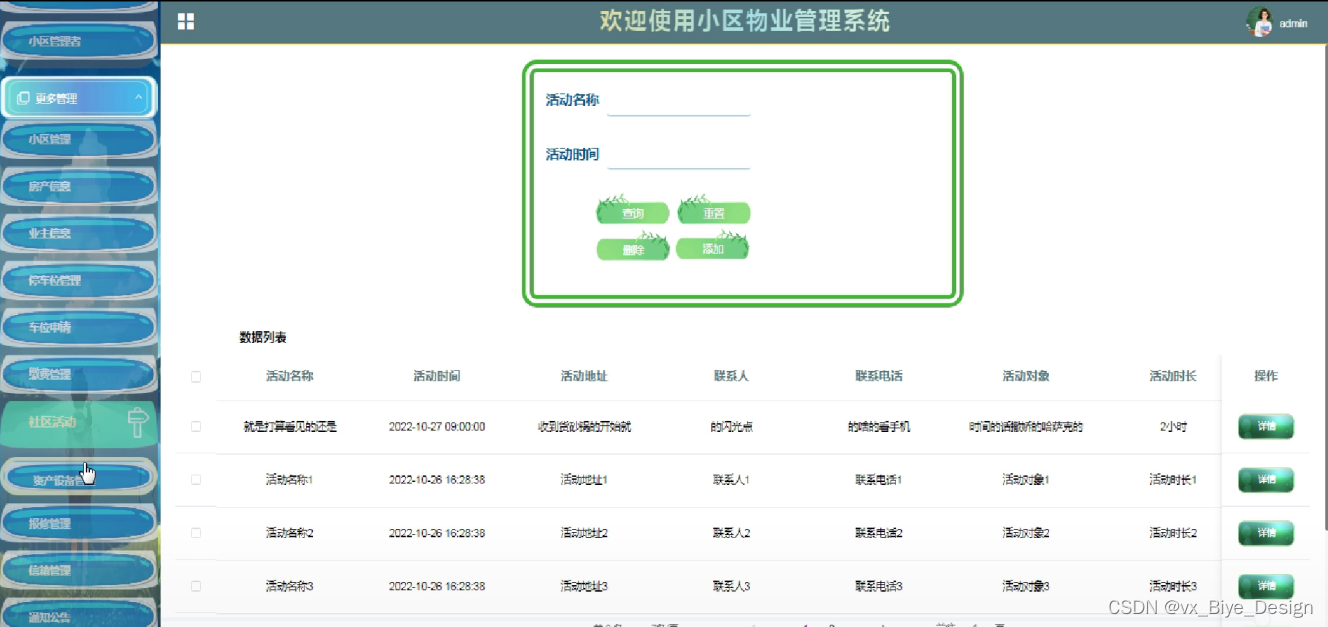Open the admin avatar picture
1328x627 pixels.
click(1260, 21)
